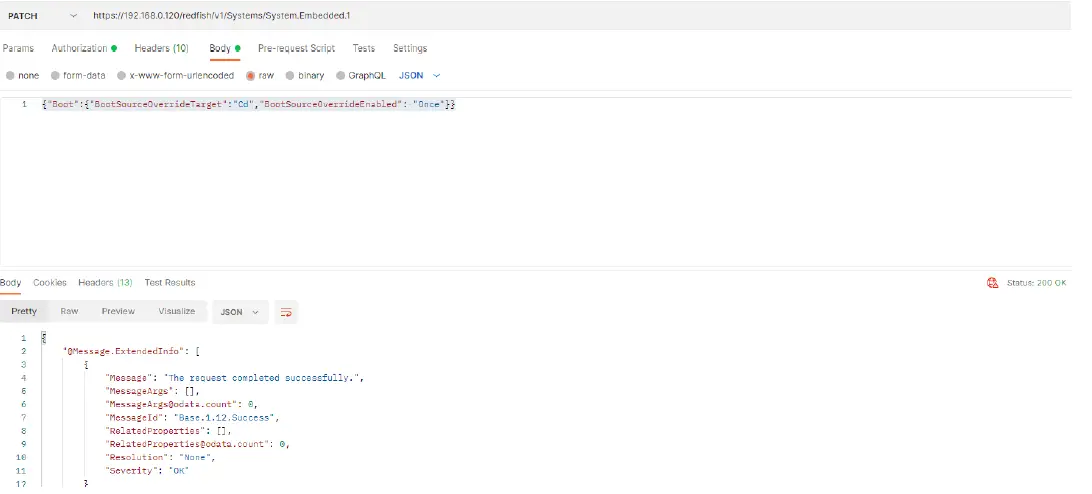This screenshot has height=494, width=1092.
Task: Open the Pre-request Script tab
Action: (x=296, y=48)
